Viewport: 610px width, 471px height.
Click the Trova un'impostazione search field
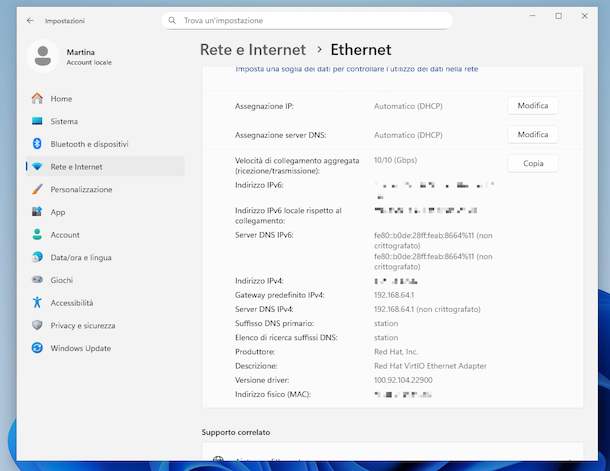[x=307, y=20]
